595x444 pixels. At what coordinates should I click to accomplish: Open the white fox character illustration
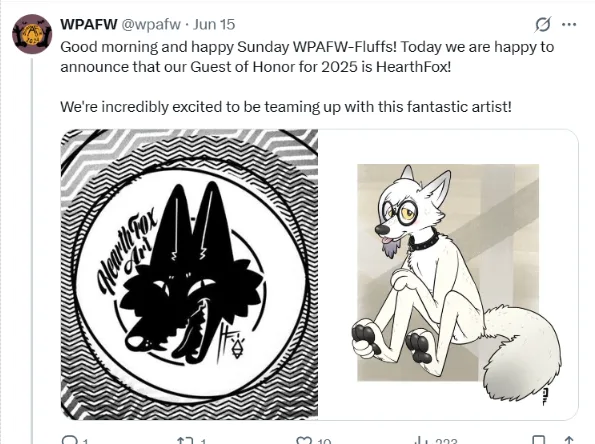448,274
